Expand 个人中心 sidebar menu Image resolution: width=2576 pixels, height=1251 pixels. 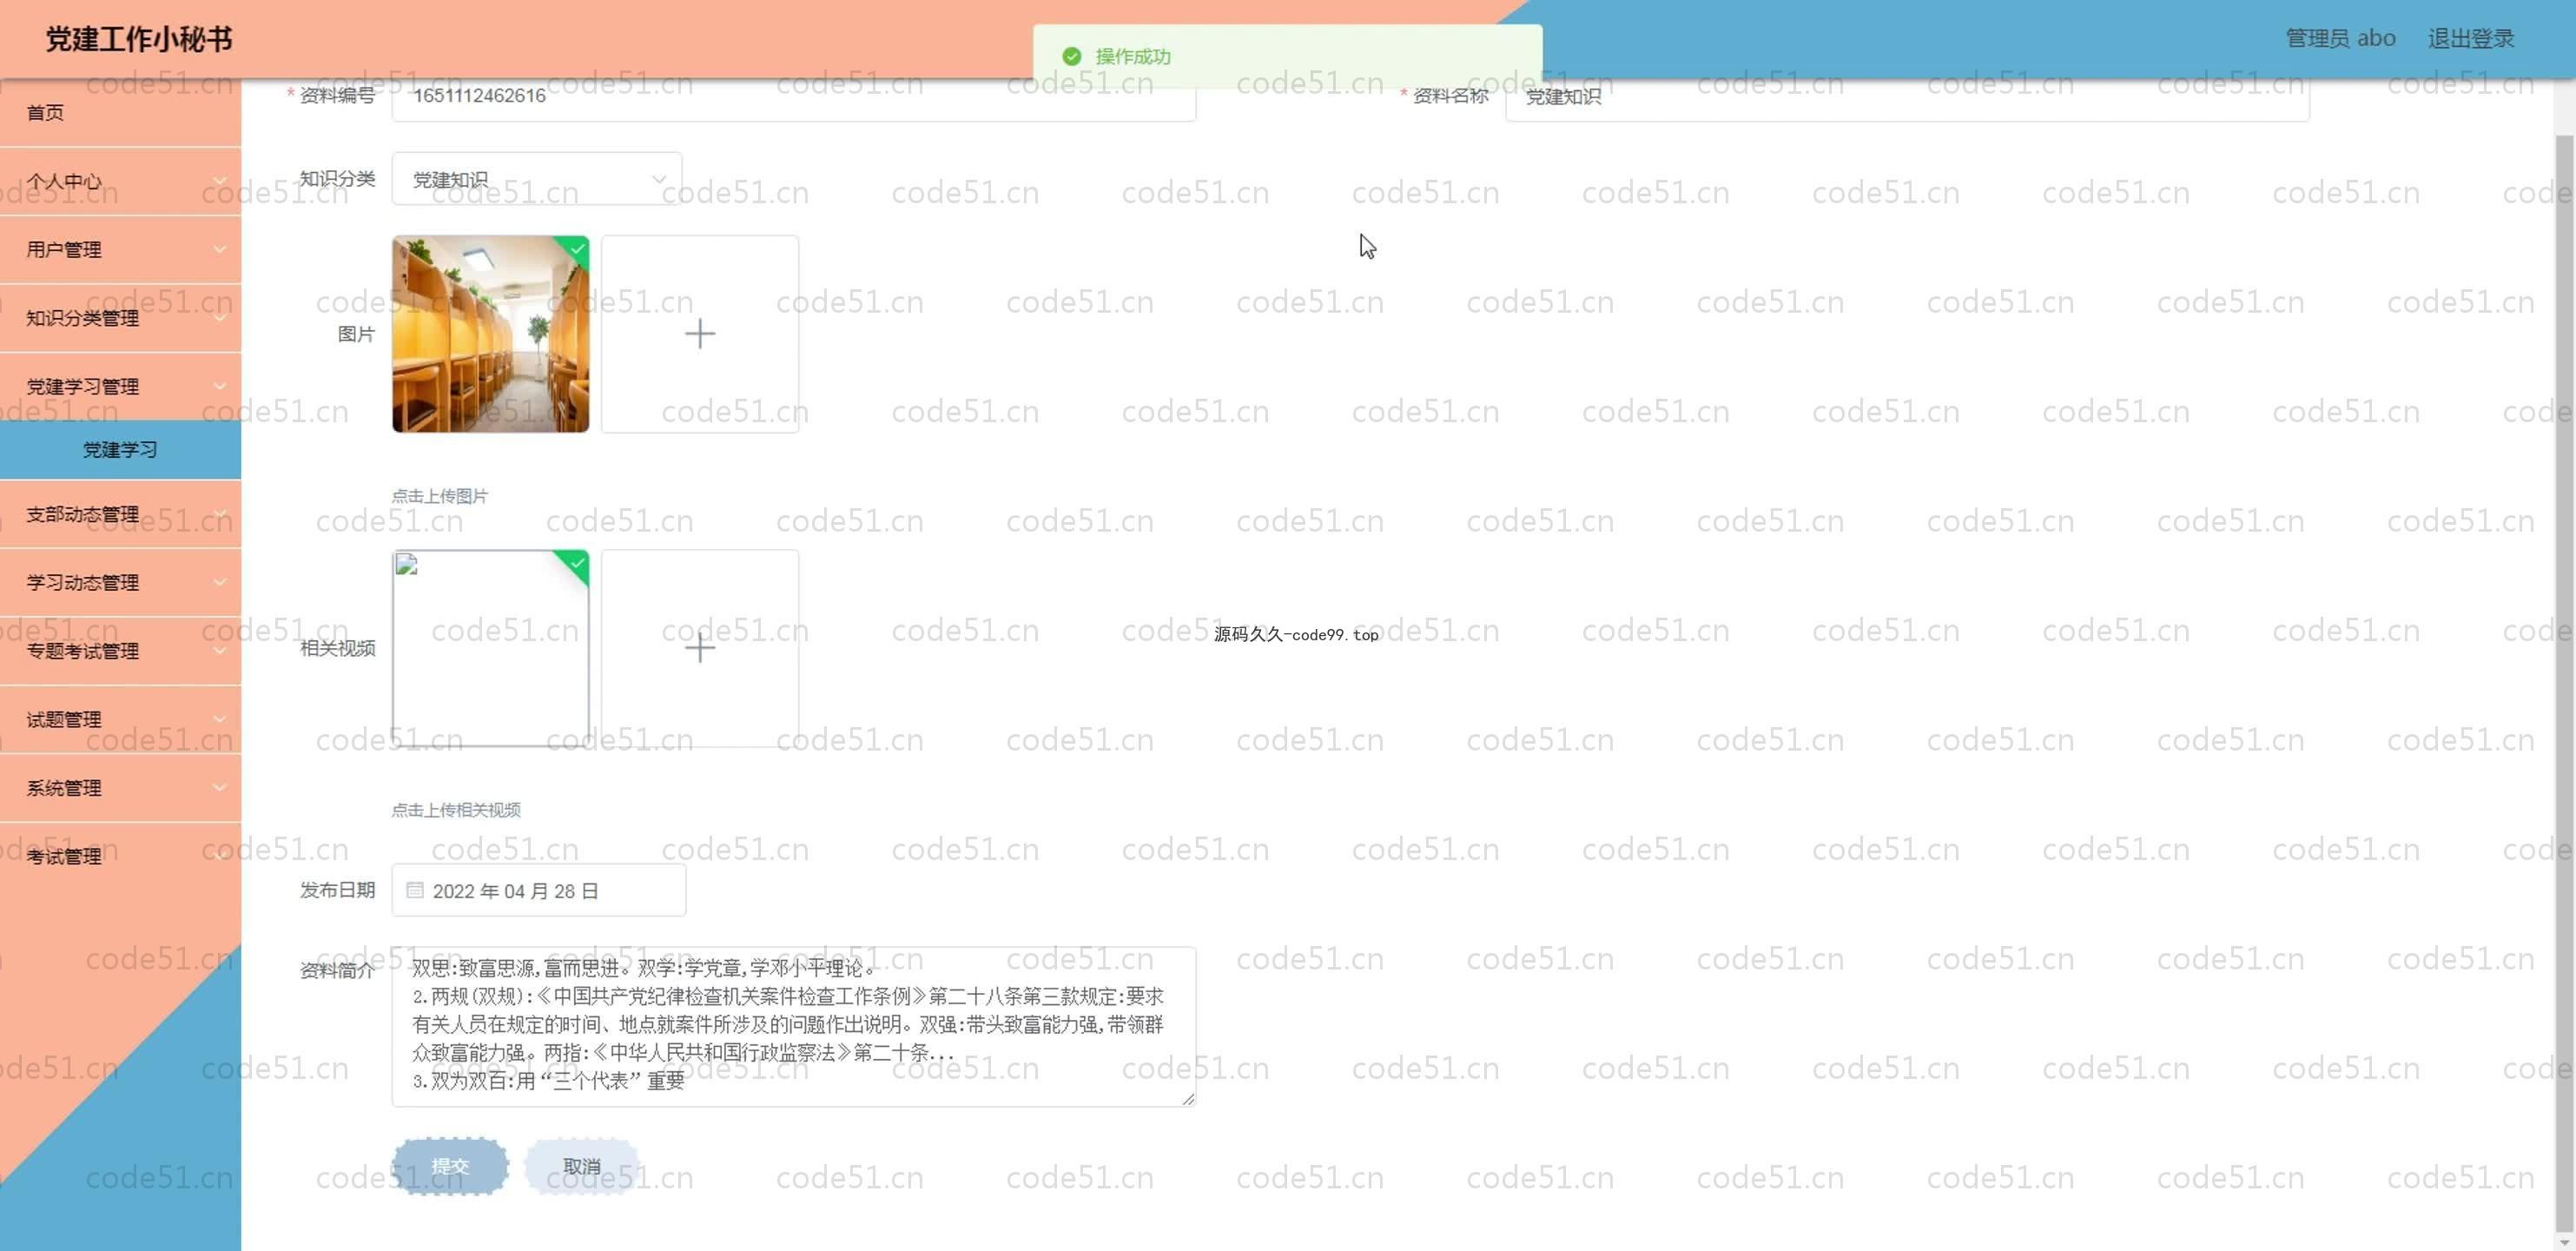point(120,181)
